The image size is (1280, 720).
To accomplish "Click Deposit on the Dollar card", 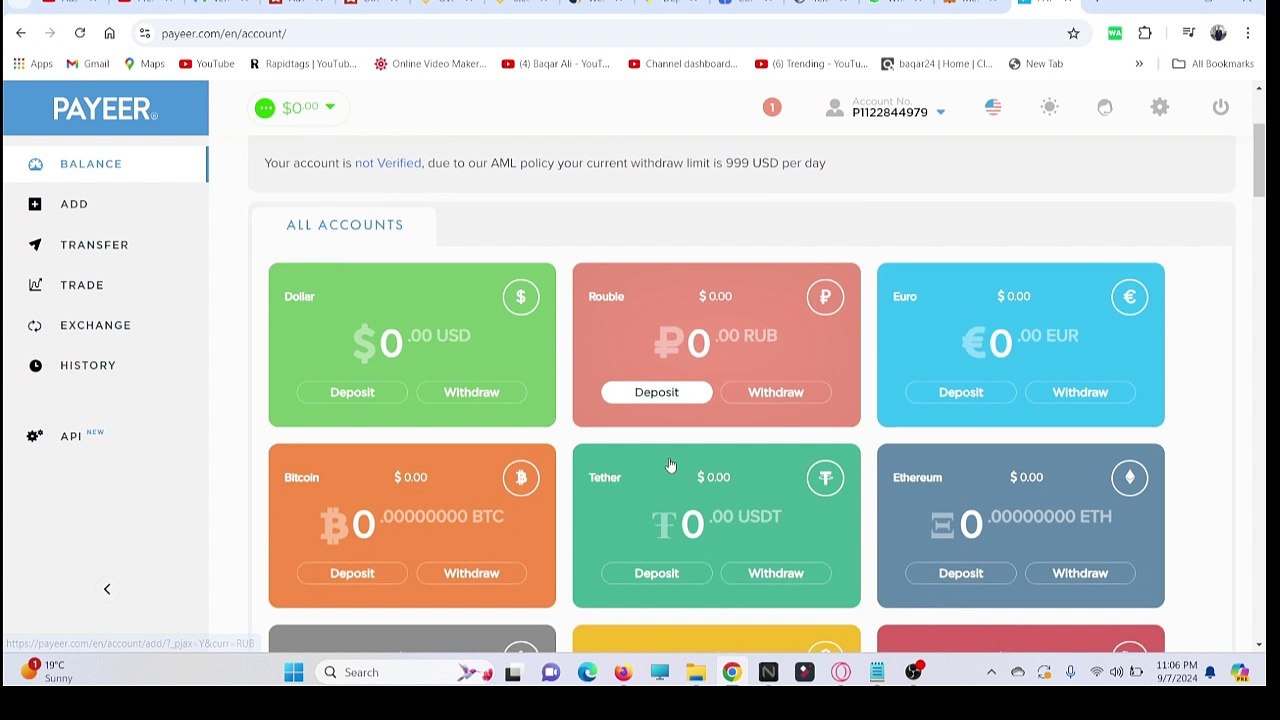I will click(352, 392).
